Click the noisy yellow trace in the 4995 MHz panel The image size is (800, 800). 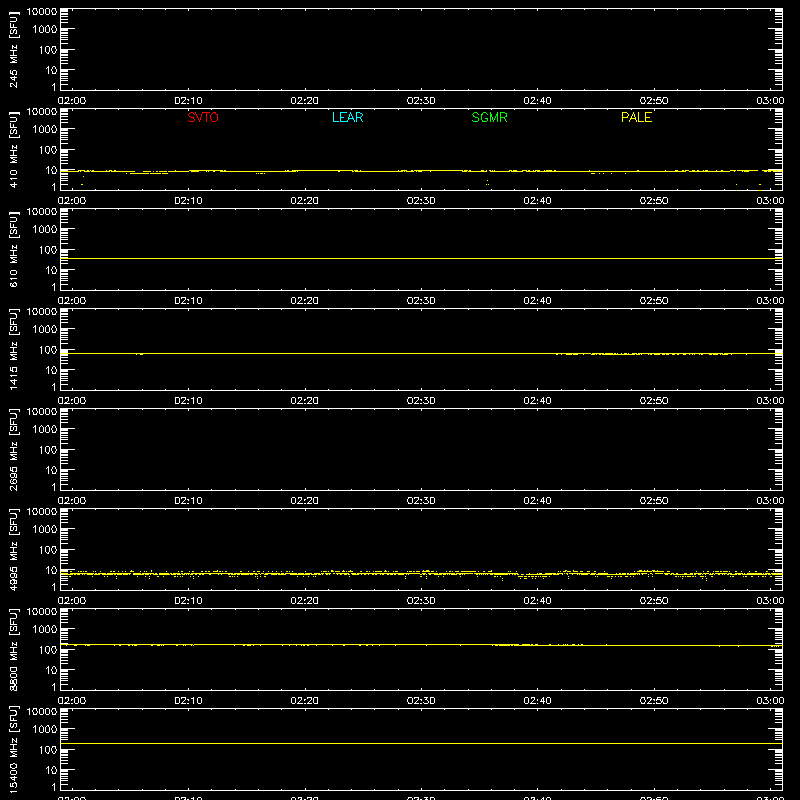pyautogui.click(x=421, y=574)
